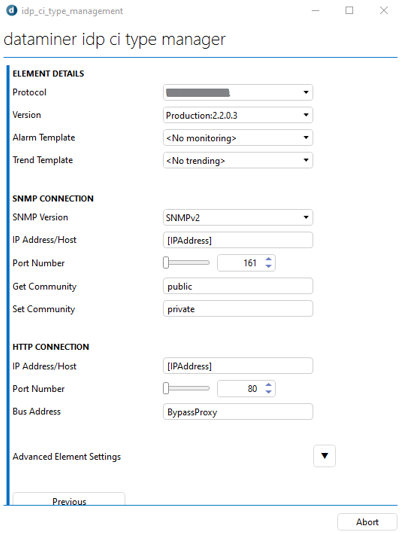401x534 pixels.
Task: Open the Trend Template dropdown
Action: (238, 160)
